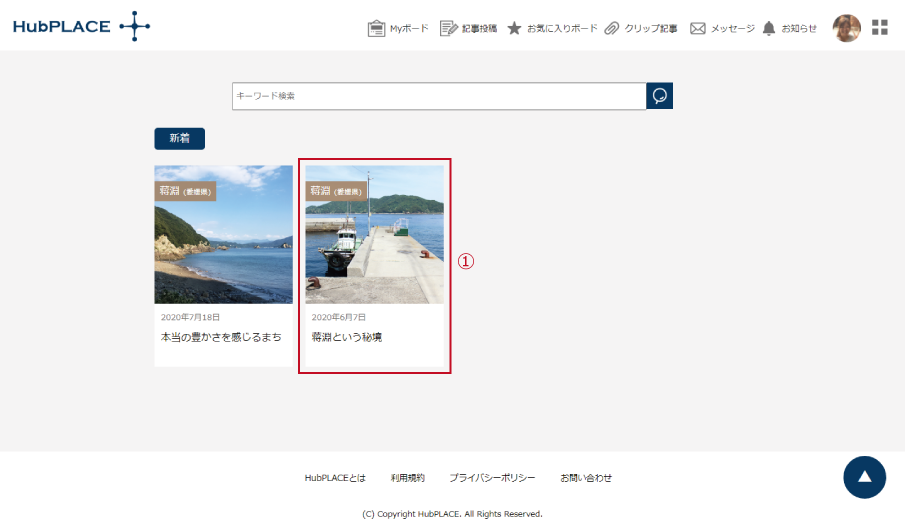Open the お知らせ menu label
Viewport: 905px width, 524px height.
(x=799, y=28)
